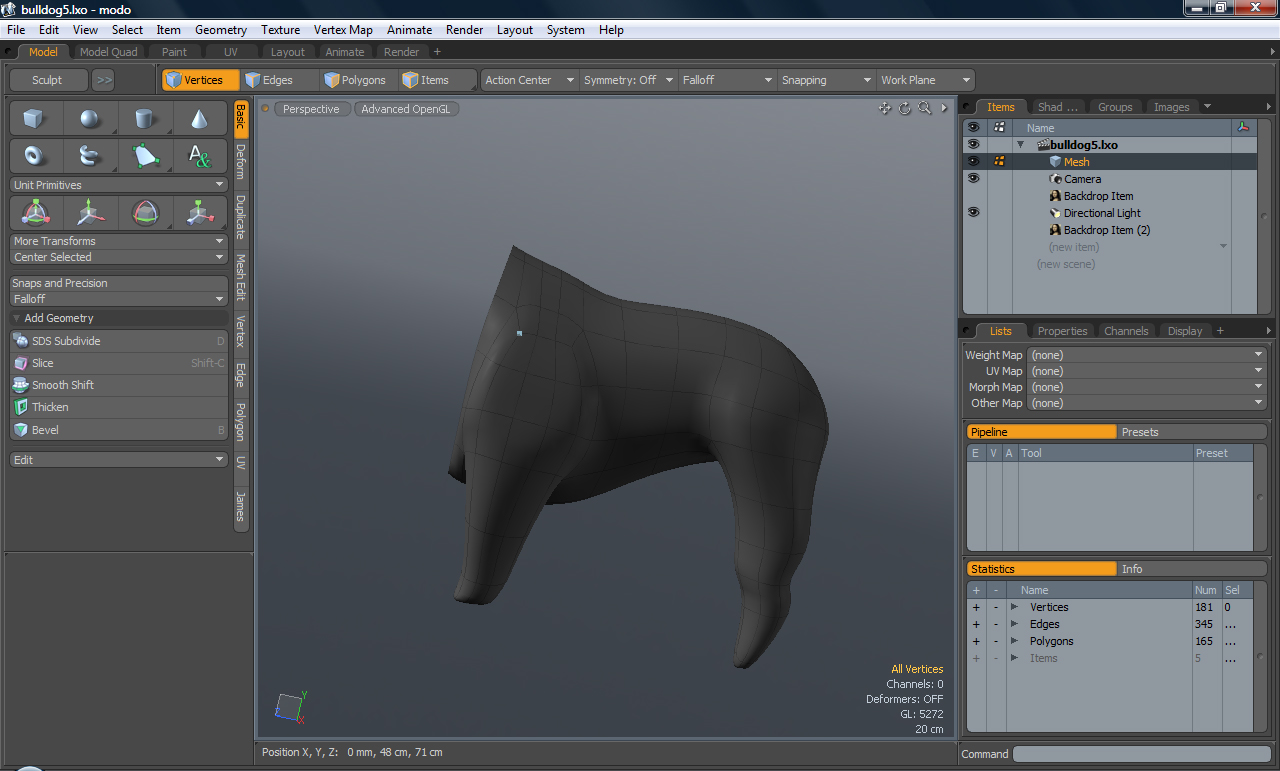Click the Info button beside Statistics
The image size is (1280, 771).
1191,569
